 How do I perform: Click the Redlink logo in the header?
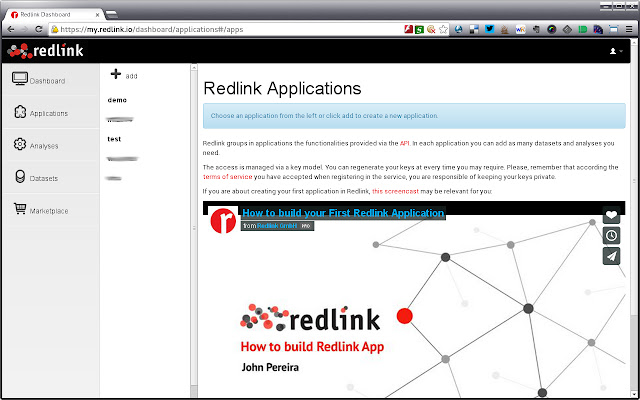point(45,51)
